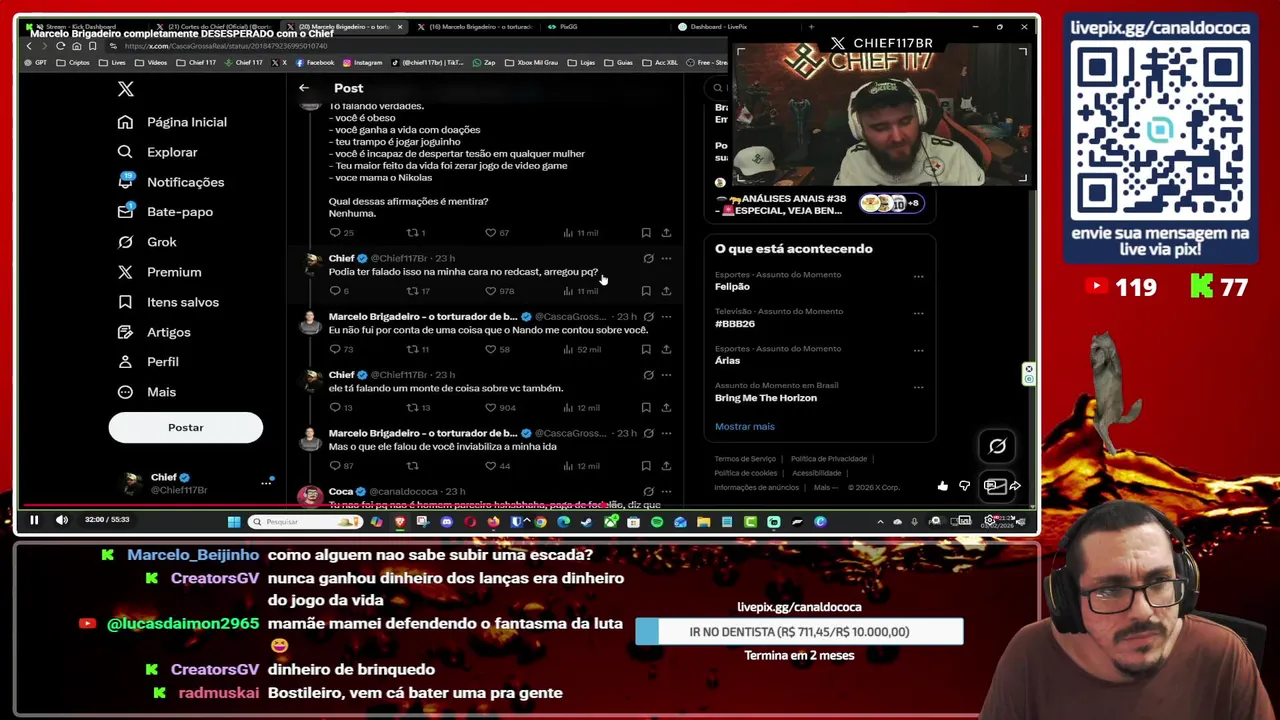Open Bring Me The Horizon trend
The width and height of the screenshot is (1280, 720).
766,398
